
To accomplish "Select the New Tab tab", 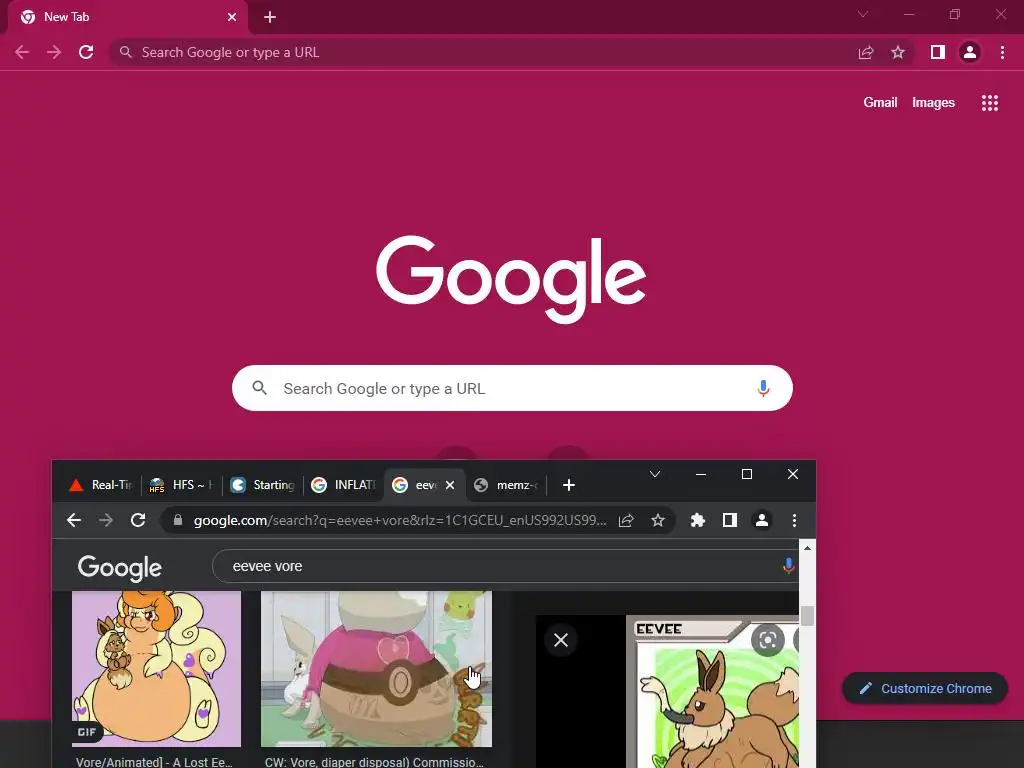I will [x=127, y=17].
